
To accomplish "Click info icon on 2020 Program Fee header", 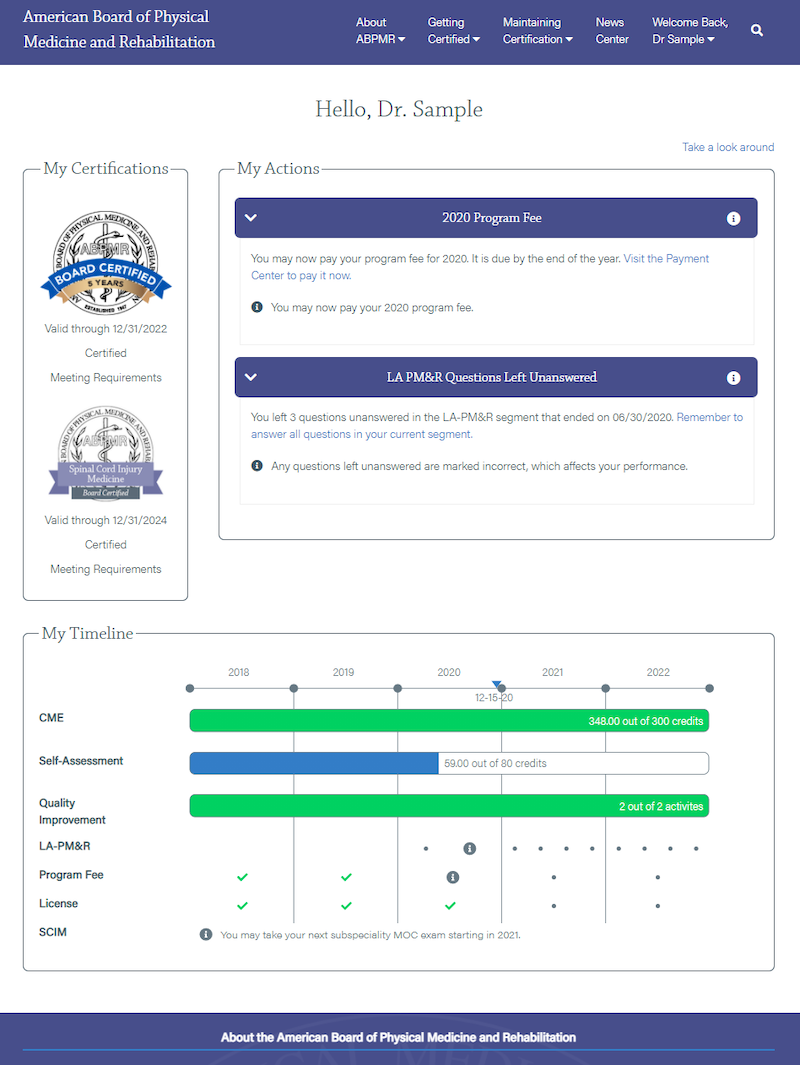I will [733, 218].
